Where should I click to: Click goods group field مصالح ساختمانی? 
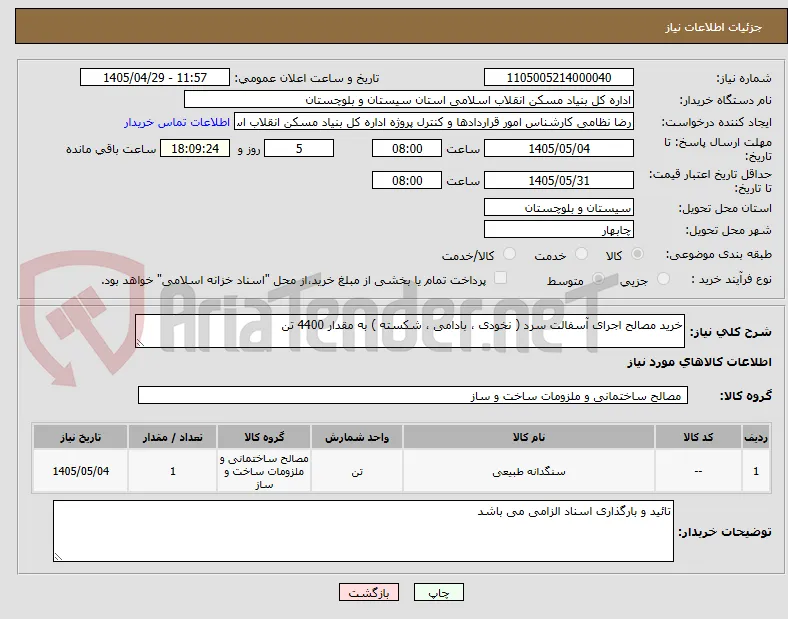click(413, 395)
